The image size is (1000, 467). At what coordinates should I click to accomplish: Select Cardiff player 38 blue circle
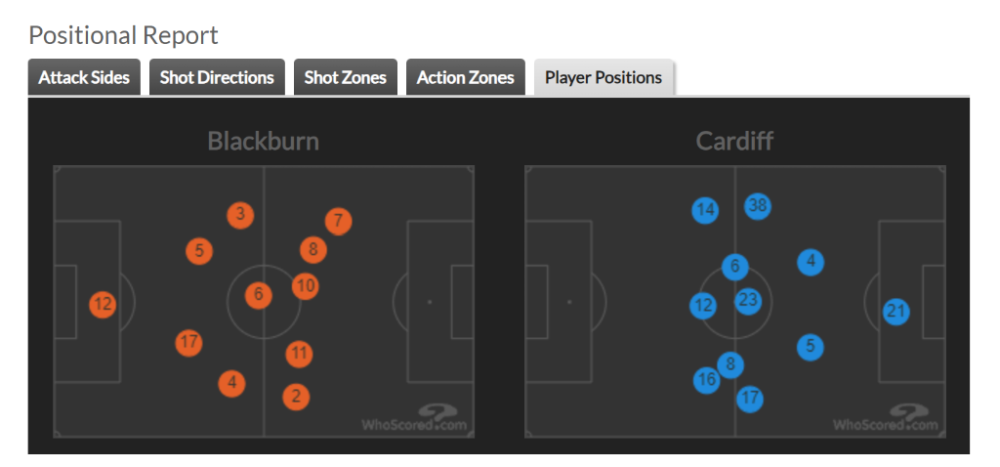point(758,206)
